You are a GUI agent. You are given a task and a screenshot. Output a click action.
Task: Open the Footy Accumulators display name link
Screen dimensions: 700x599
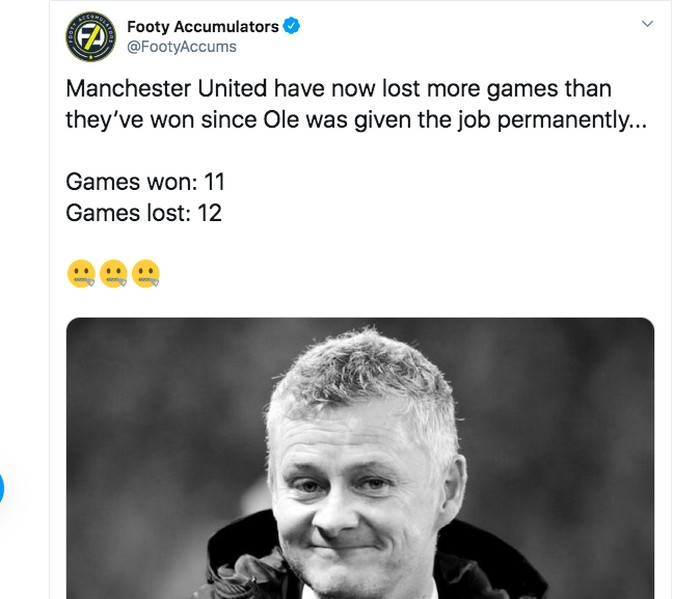203,26
